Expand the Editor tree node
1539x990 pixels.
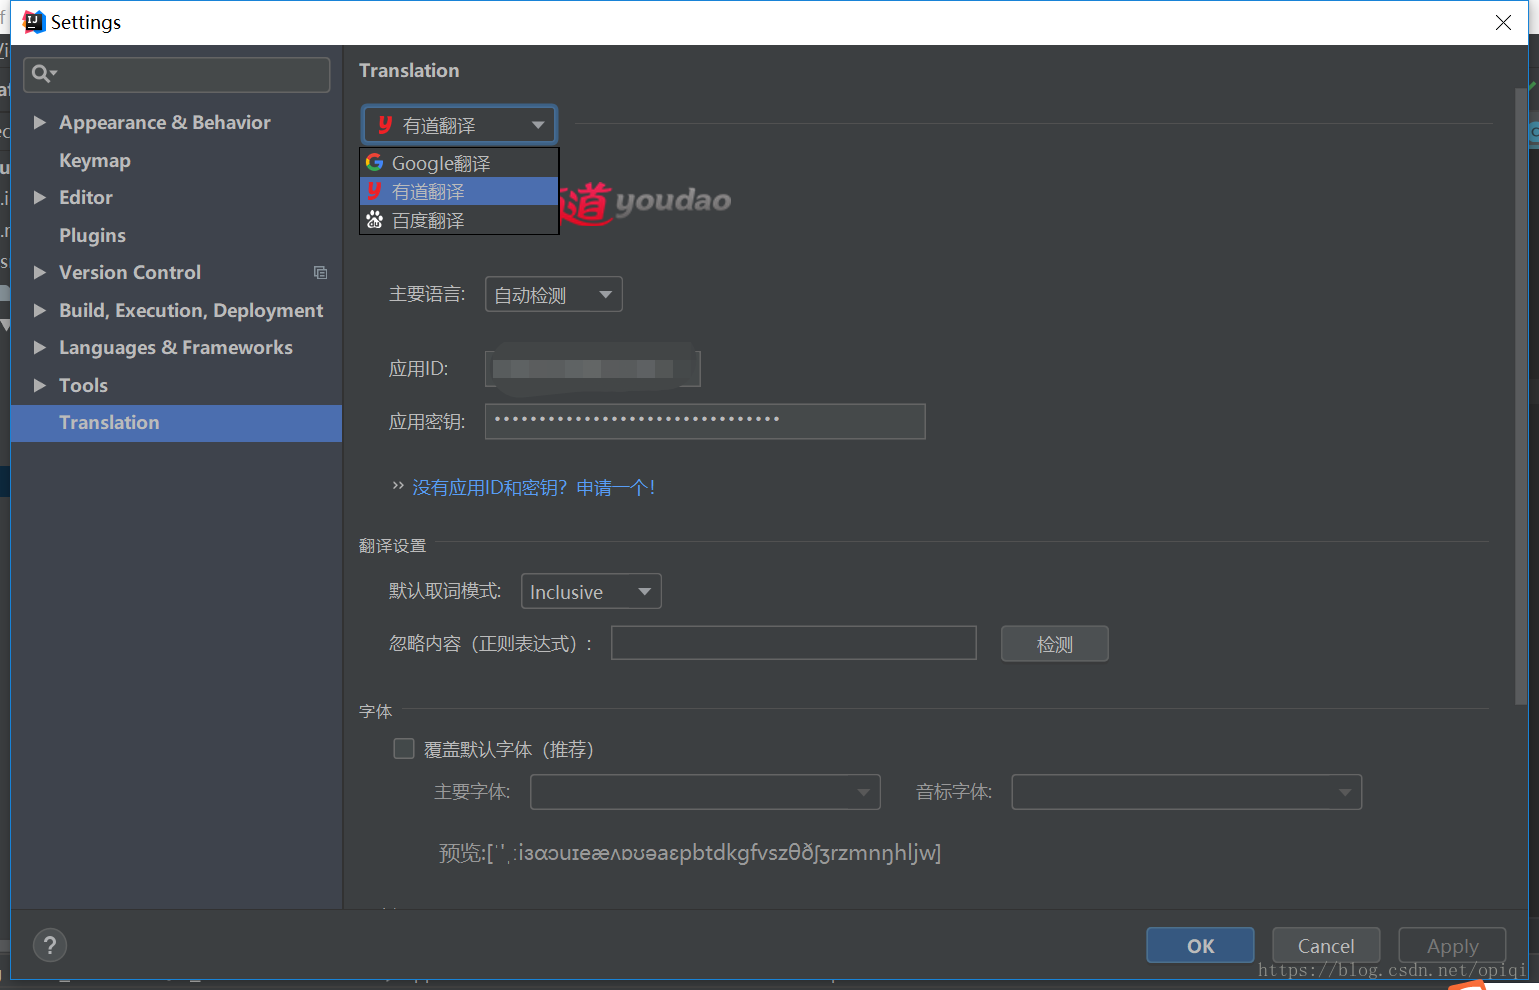tap(40, 197)
